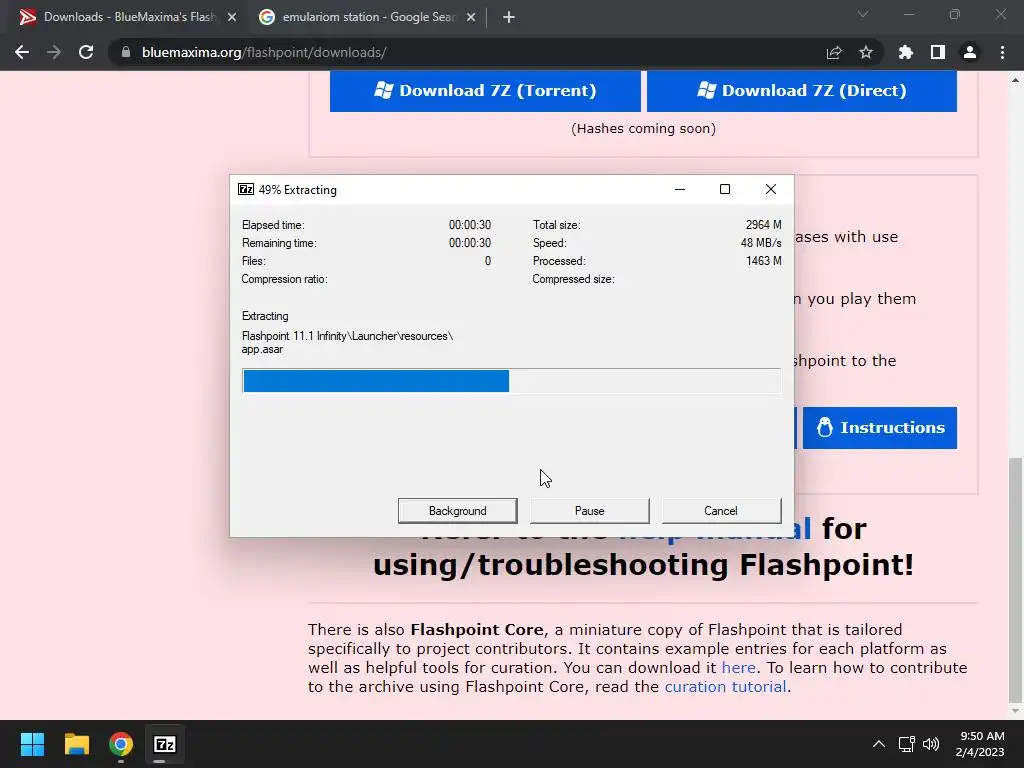Open the help manual link
Image resolution: width=1024 pixels, height=768 pixels.
tap(715, 528)
